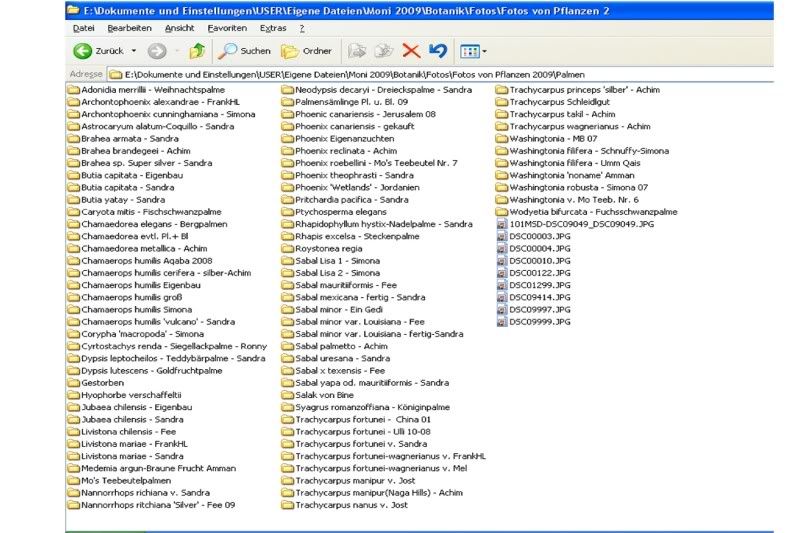Image resolution: width=800 pixels, height=533 pixels.
Task: Open the Favoriten menu
Action: (225, 28)
